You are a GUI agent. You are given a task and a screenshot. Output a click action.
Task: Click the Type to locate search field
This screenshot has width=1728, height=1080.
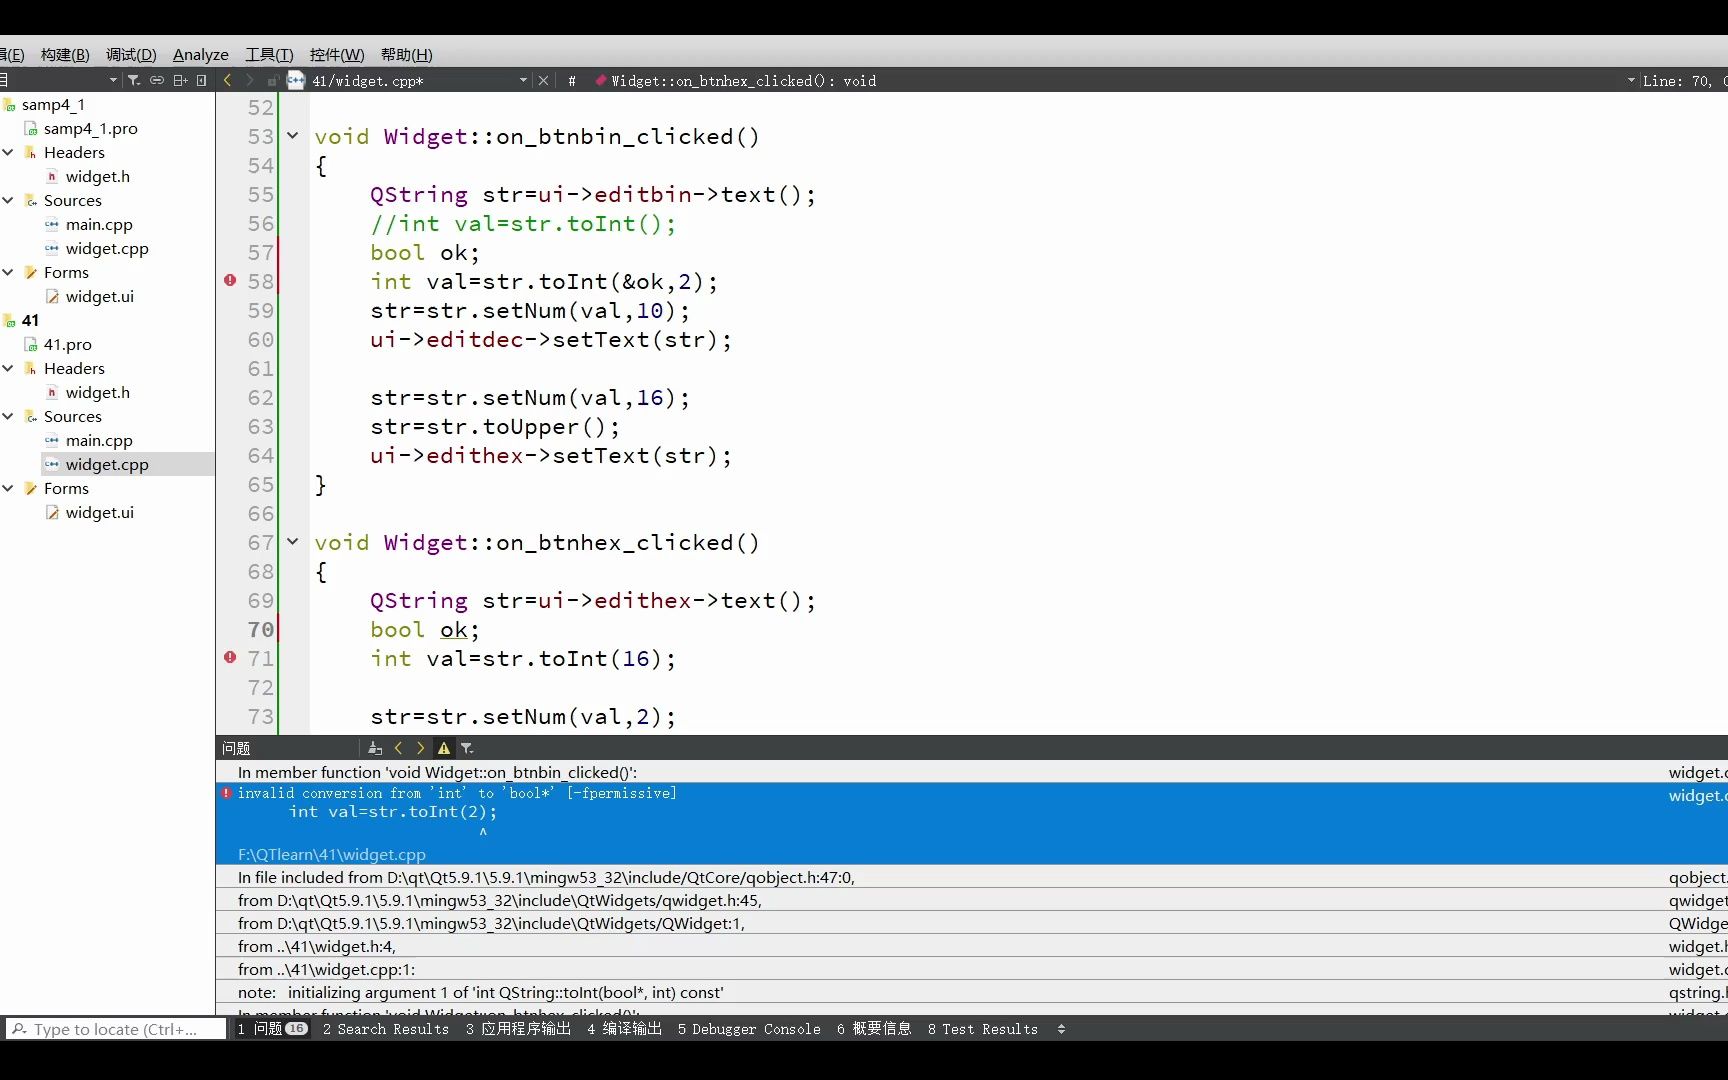point(116,1029)
